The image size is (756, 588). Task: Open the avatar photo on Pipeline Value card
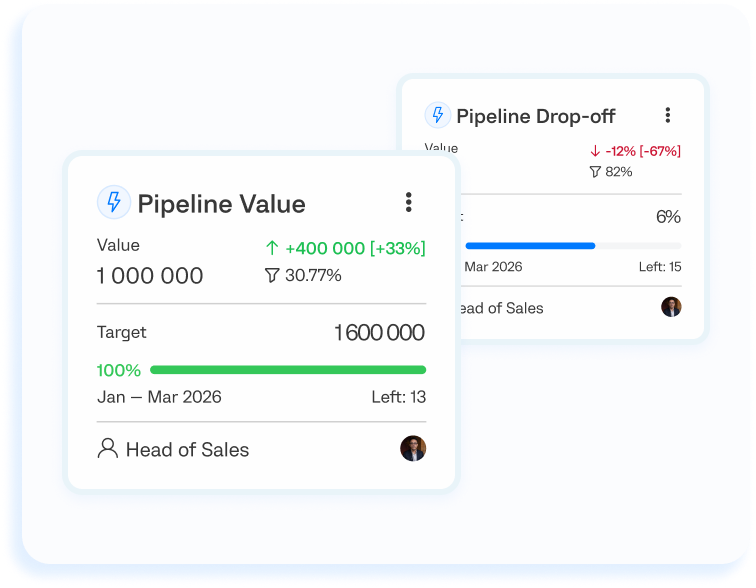413,448
